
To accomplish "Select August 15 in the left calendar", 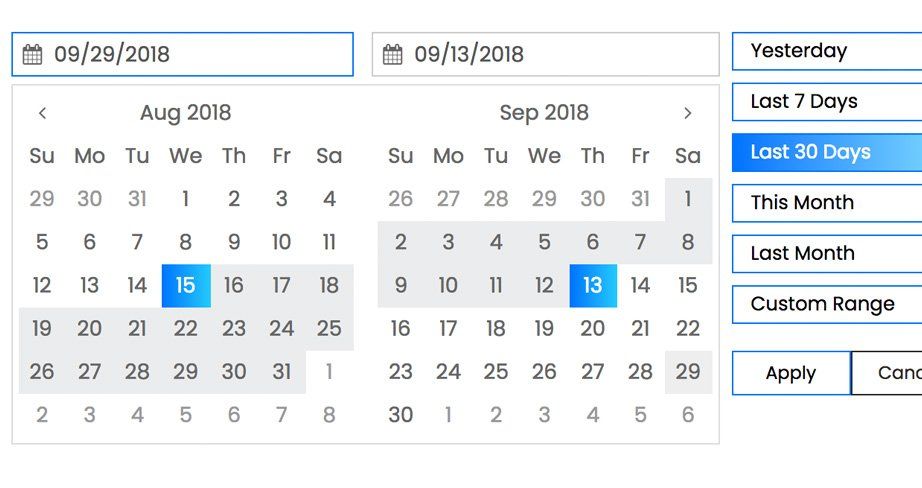I will coord(185,286).
